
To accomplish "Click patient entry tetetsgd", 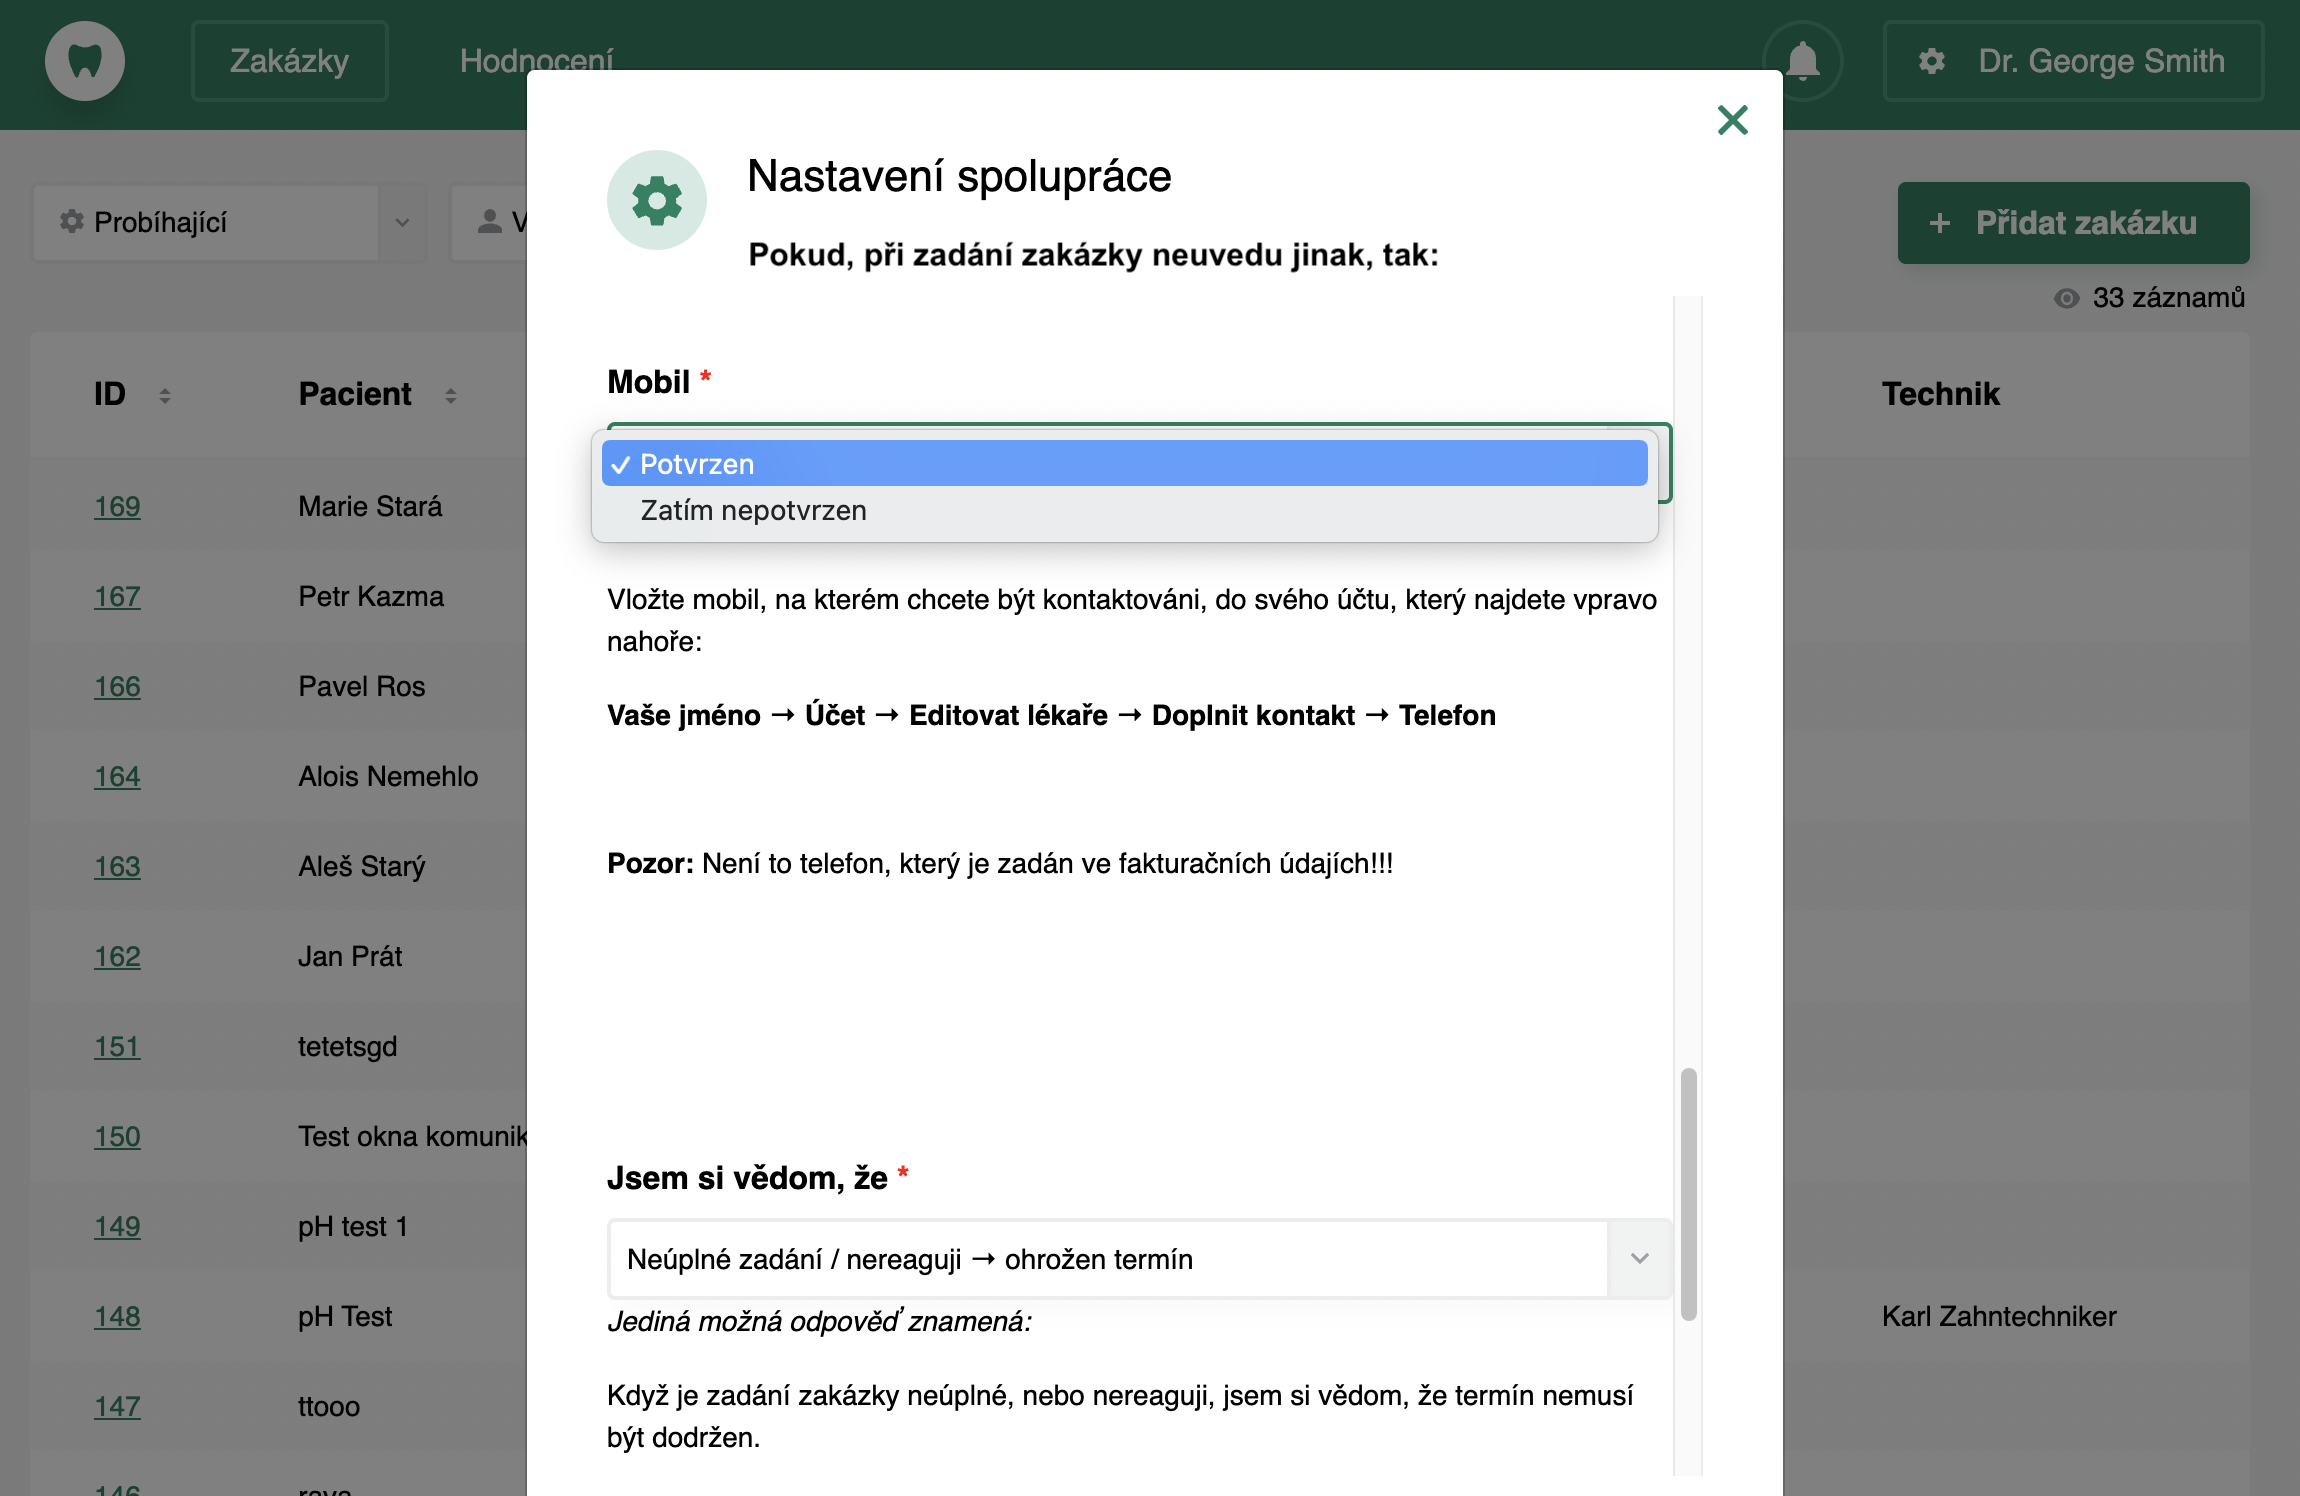I will (347, 1047).
